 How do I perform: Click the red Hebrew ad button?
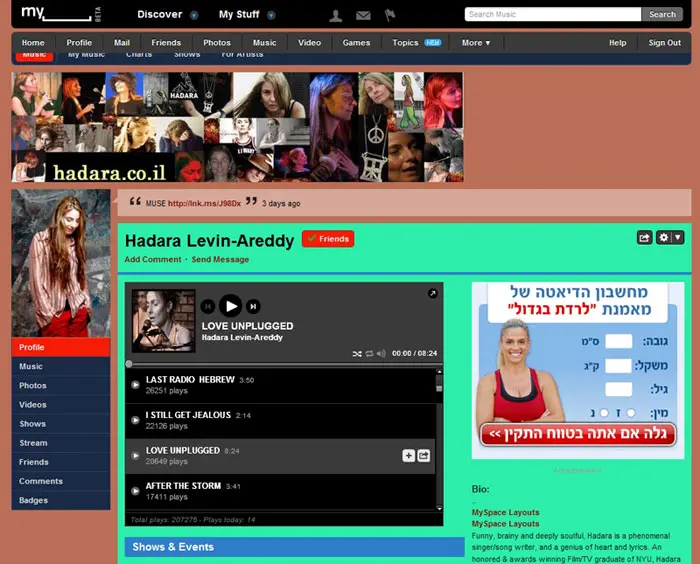point(578,434)
